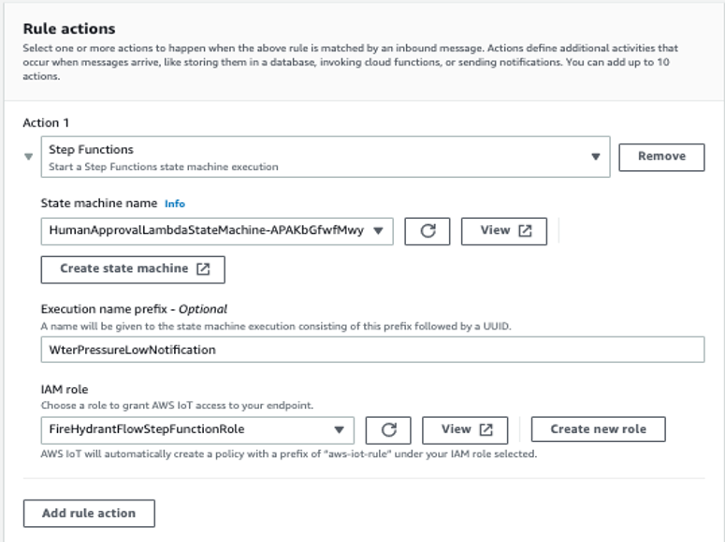725x543 pixels.
Task: Collapse the Action 1 section triangle
Action: 28,157
